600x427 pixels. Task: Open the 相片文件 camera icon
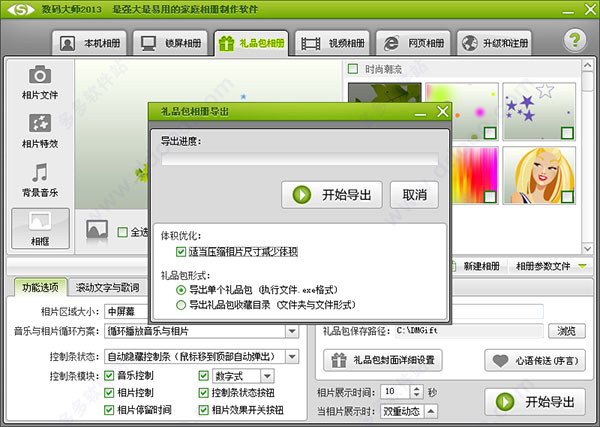click(x=40, y=75)
